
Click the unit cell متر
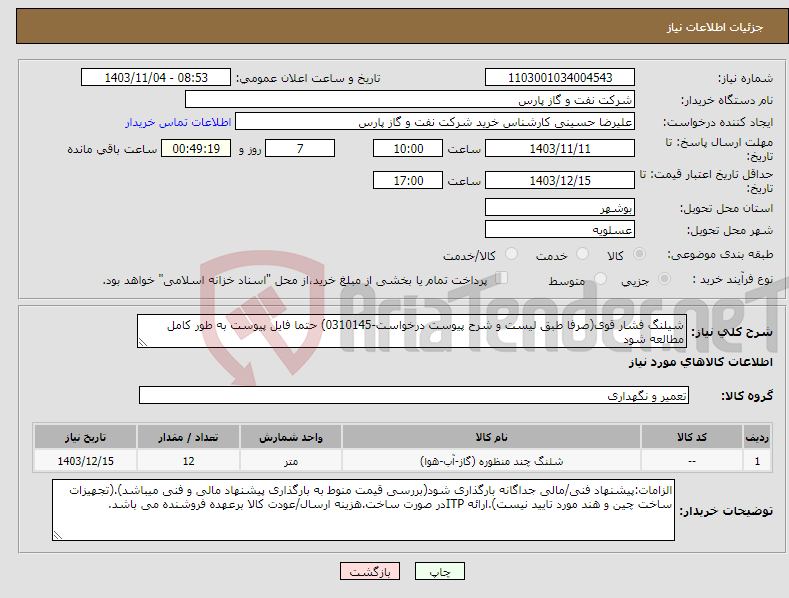point(291,461)
